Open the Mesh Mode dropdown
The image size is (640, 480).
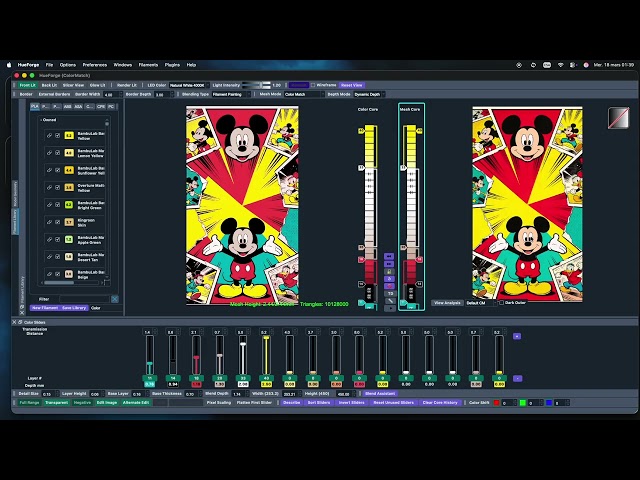tap(304, 94)
